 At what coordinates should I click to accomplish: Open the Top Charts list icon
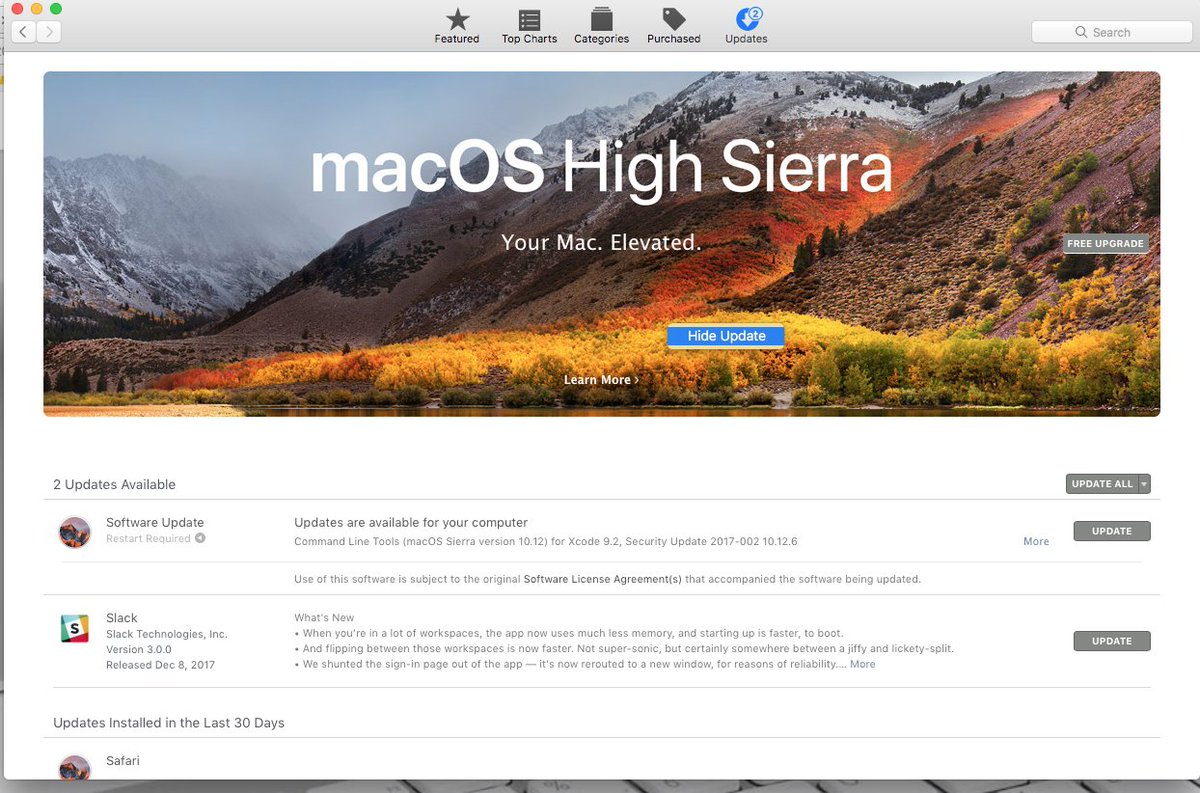[529, 19]
